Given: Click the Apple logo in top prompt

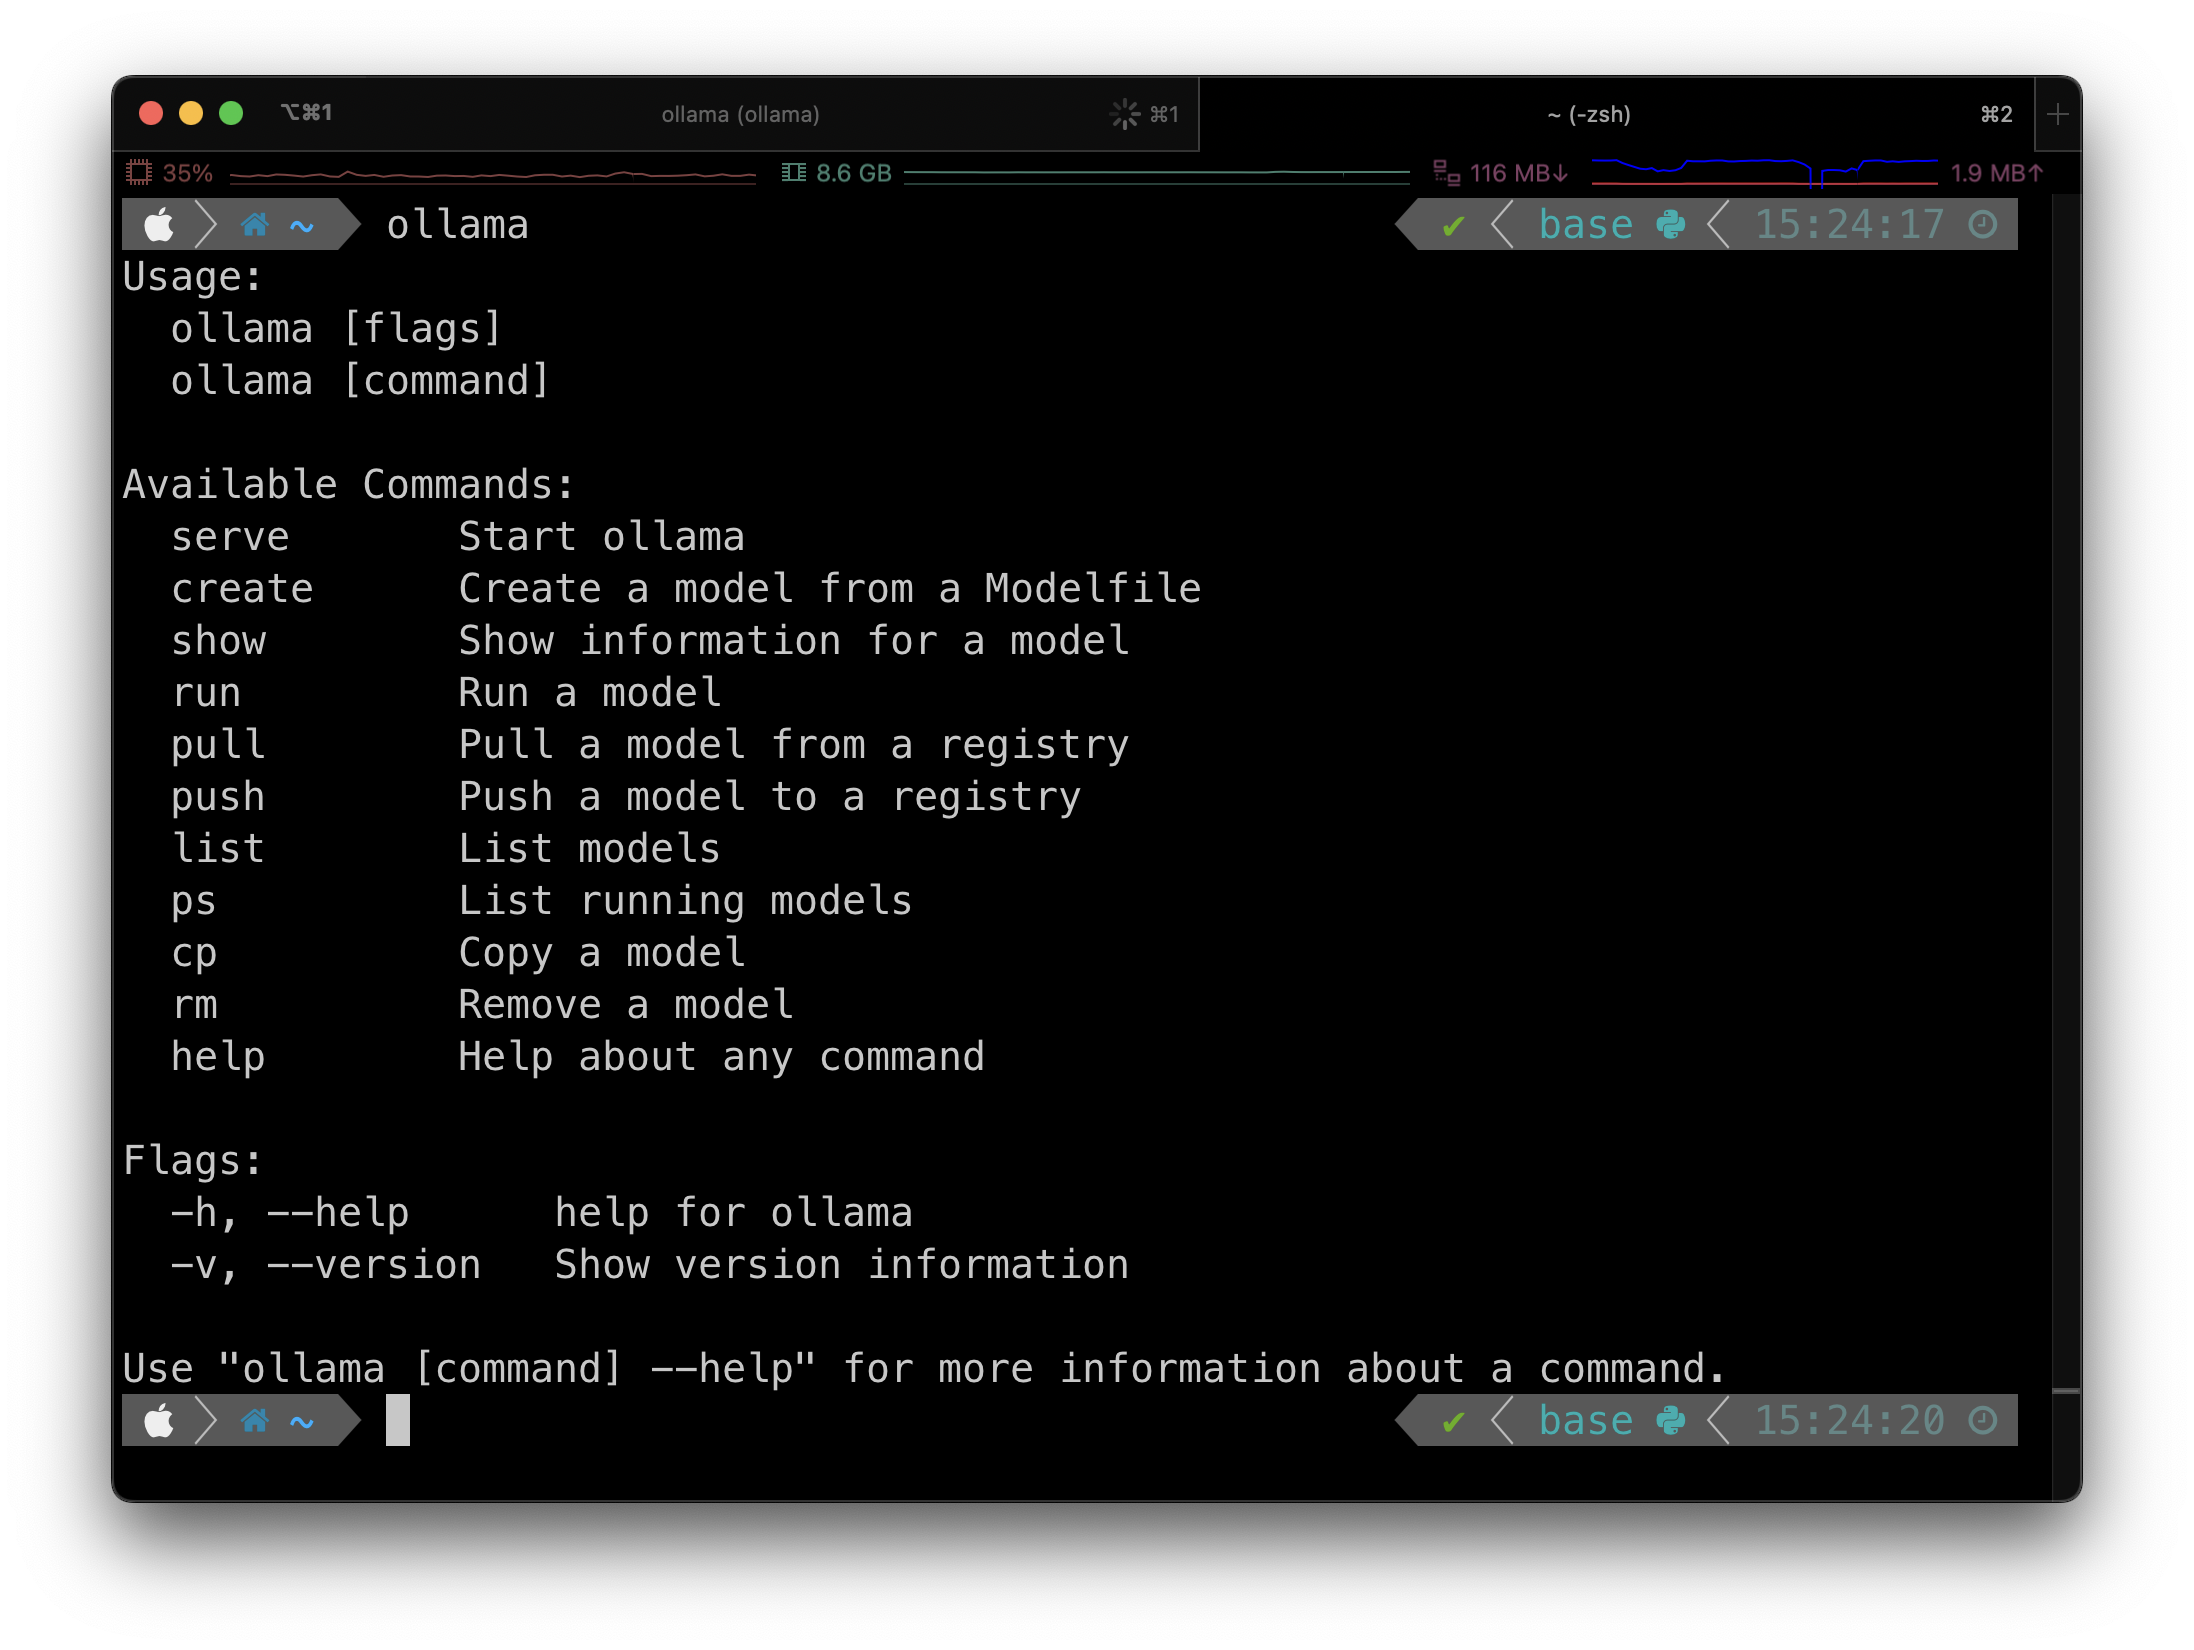Looking at the screenshot, I should pyautogui.click(x=159, y=224).
